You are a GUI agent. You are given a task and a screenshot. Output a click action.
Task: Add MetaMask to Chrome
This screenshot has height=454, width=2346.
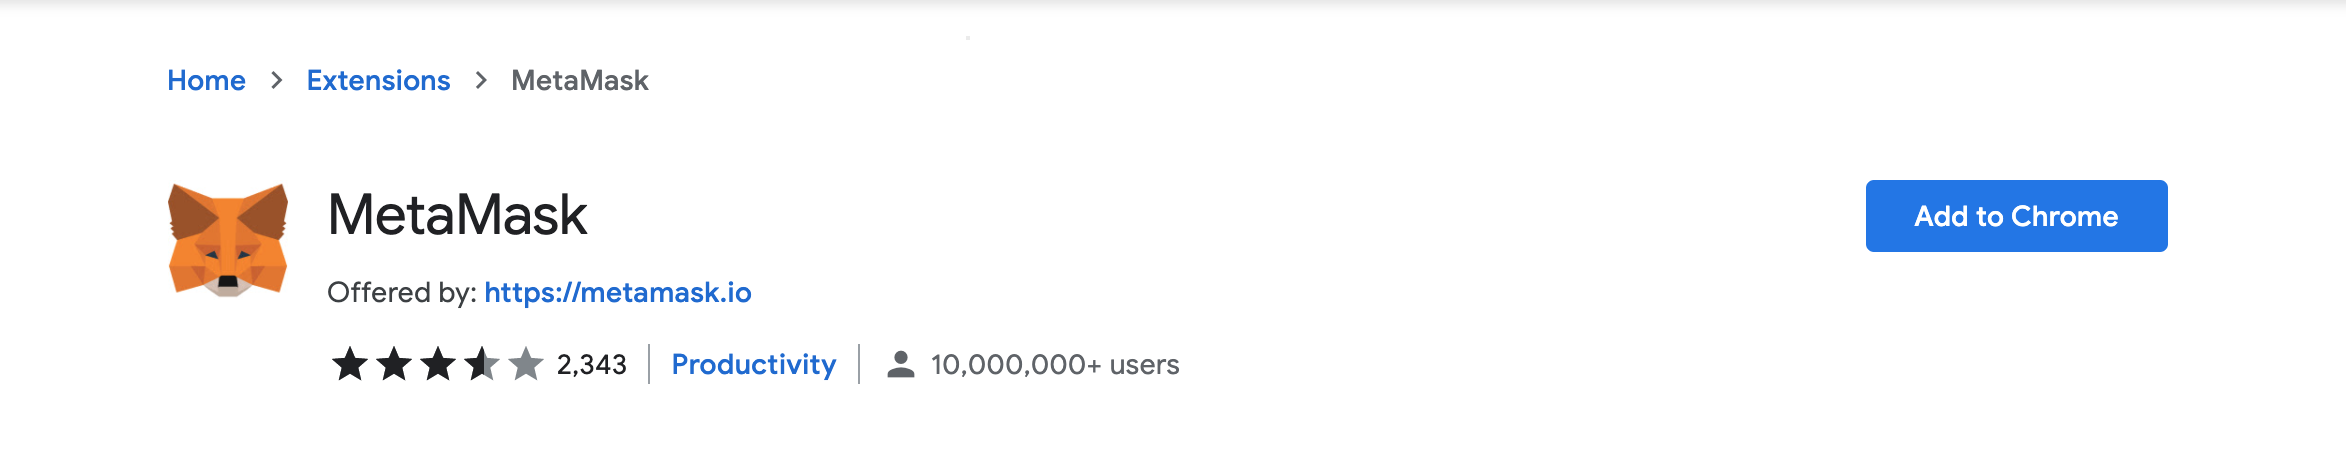point(2016,216)
